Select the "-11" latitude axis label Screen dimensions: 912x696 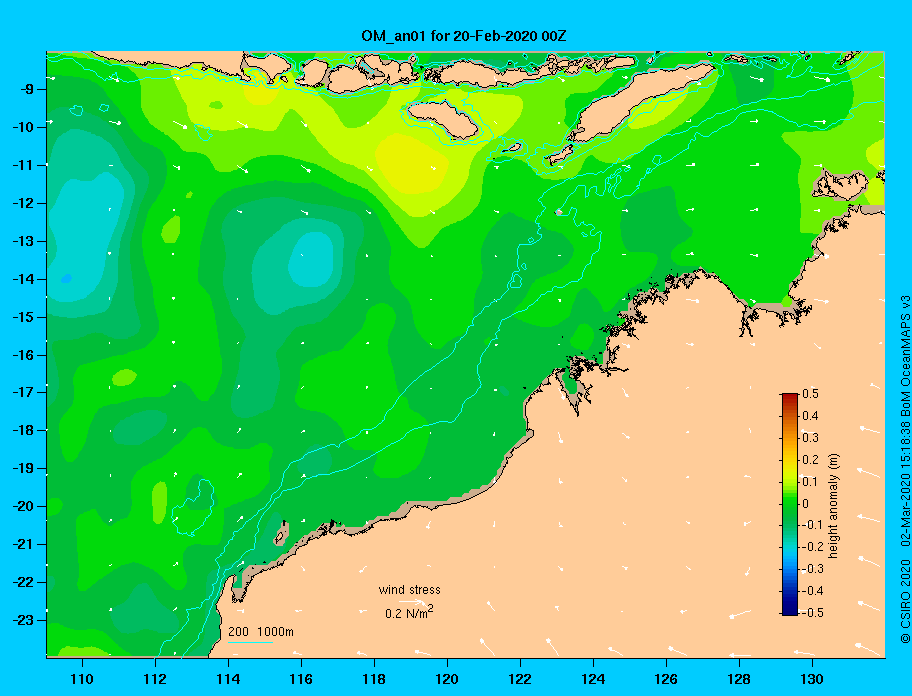(22, 165)
